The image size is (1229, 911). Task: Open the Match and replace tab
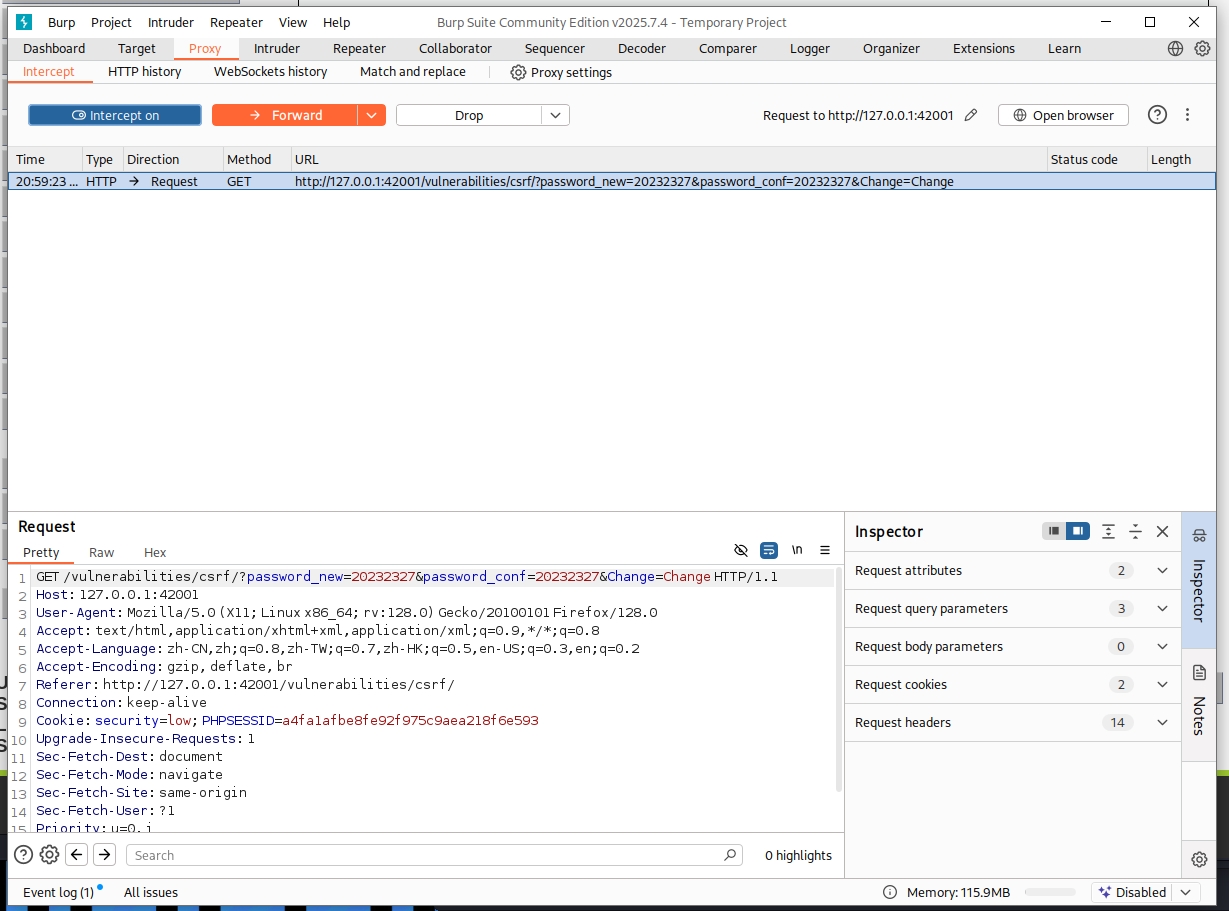pos(413,71)
